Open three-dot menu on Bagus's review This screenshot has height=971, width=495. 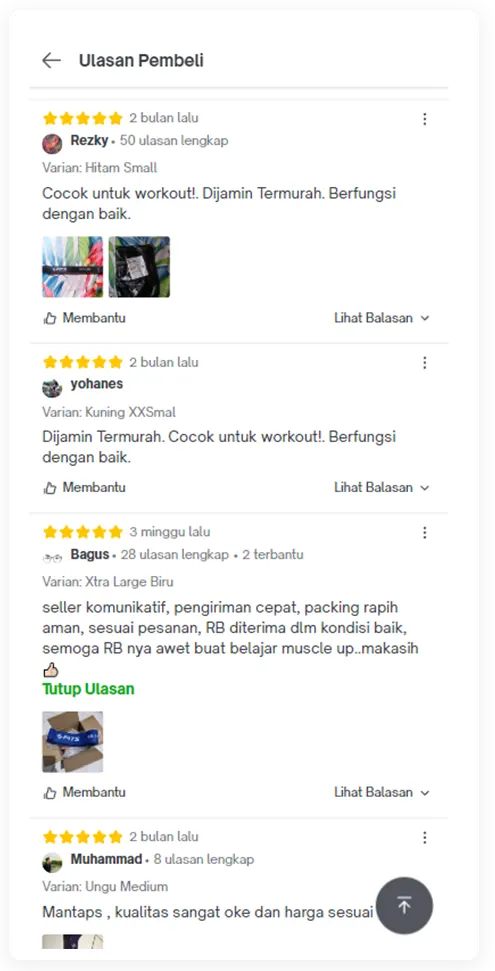click(x=424, y=533)
